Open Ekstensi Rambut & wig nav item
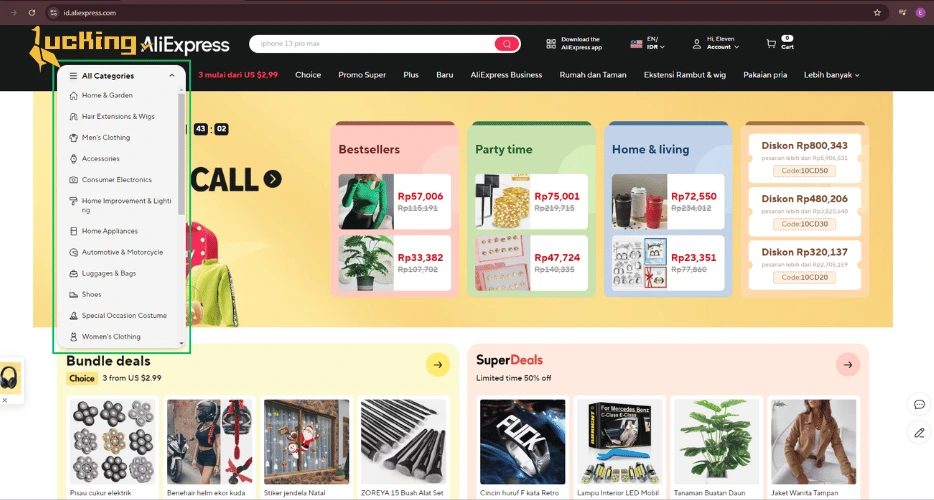This screenshot has width=934, height=500. (684, 75)
